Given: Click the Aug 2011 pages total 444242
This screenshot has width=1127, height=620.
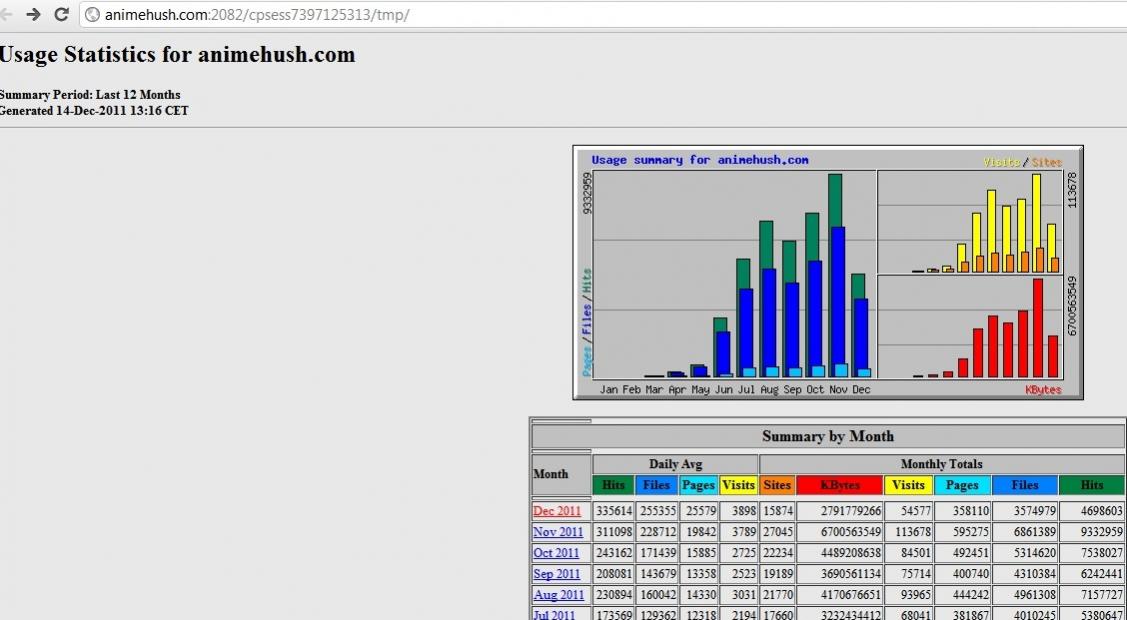Looking at the screenshot, I should coord(970,595).
